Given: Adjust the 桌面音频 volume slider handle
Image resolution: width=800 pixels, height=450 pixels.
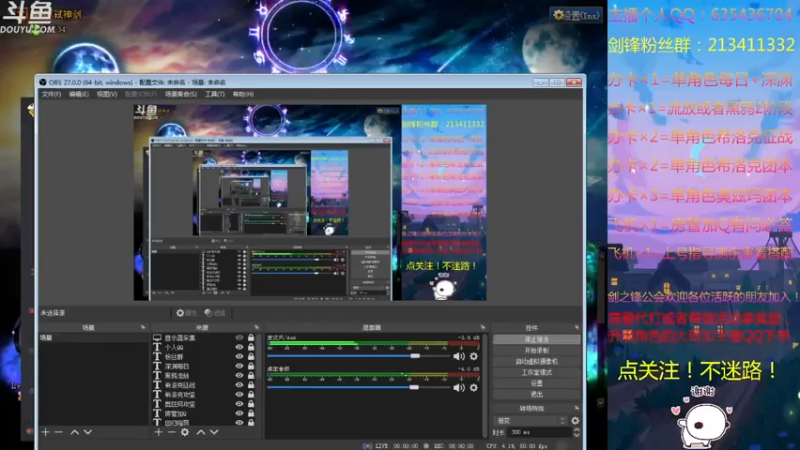Looking at the screenshot, I should click(x=414, y=387).
